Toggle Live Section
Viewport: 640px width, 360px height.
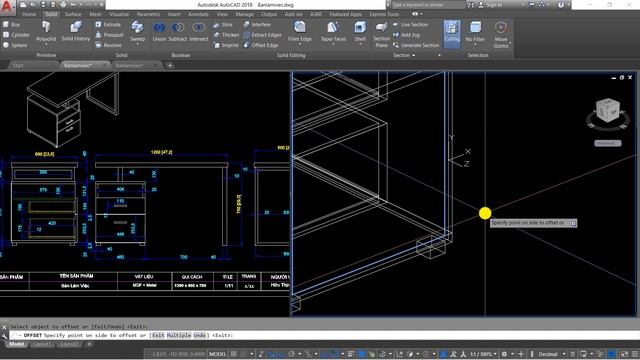click(410, 25)
